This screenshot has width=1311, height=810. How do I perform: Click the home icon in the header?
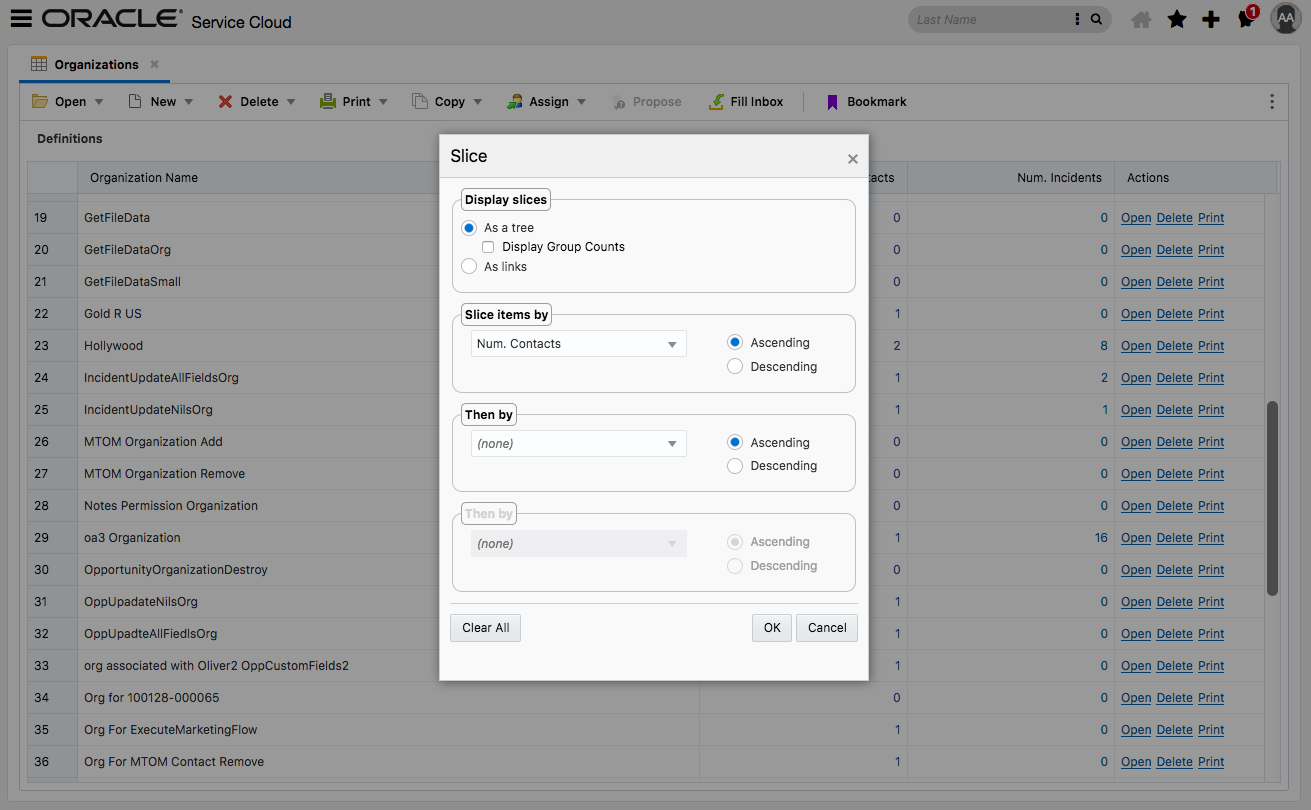pyautogui.click(x=1141, y=18)
